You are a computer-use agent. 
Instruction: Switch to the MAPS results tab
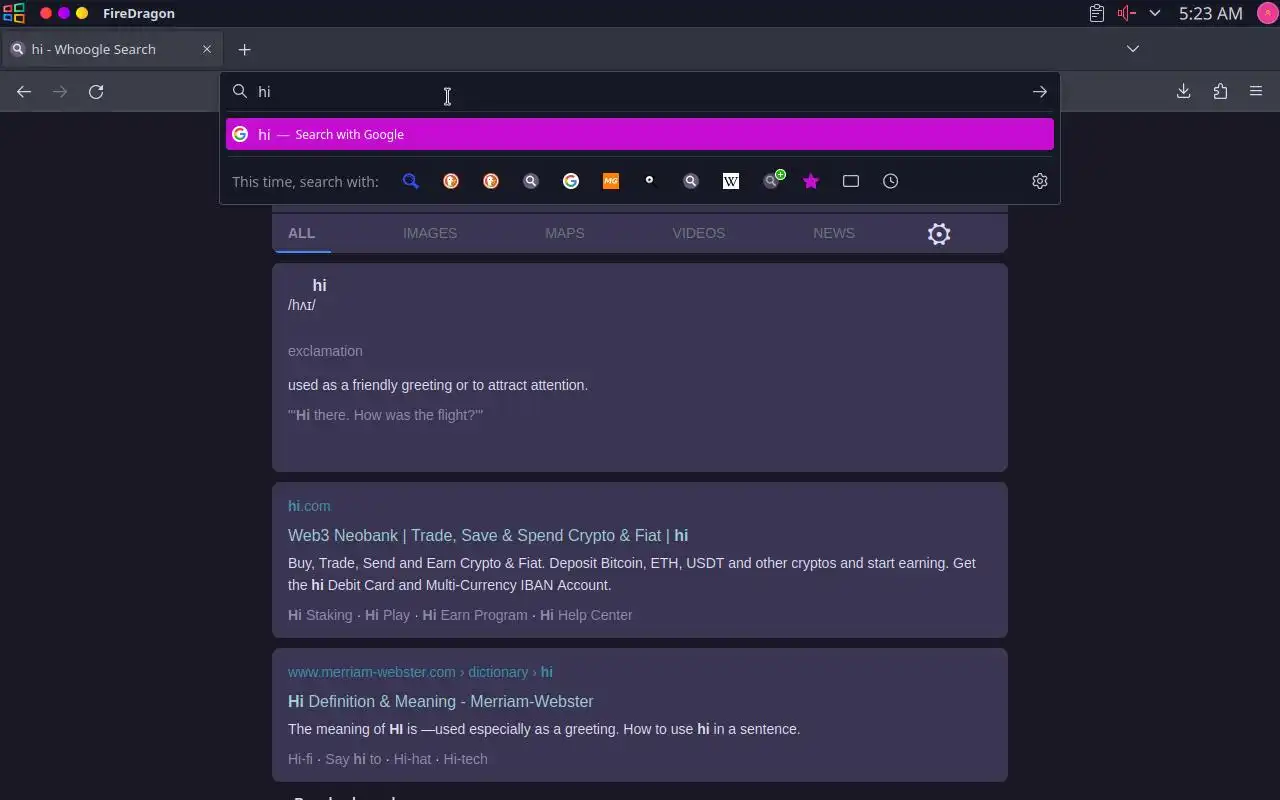point(565,233)
